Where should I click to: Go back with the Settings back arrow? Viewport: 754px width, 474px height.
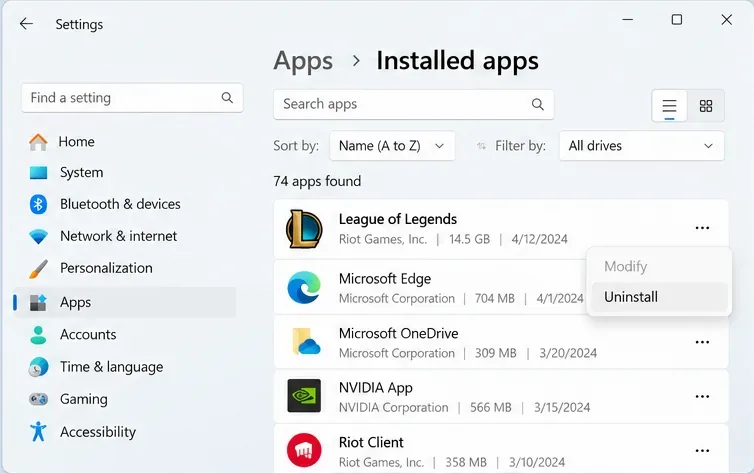click(x=26, y=24)
